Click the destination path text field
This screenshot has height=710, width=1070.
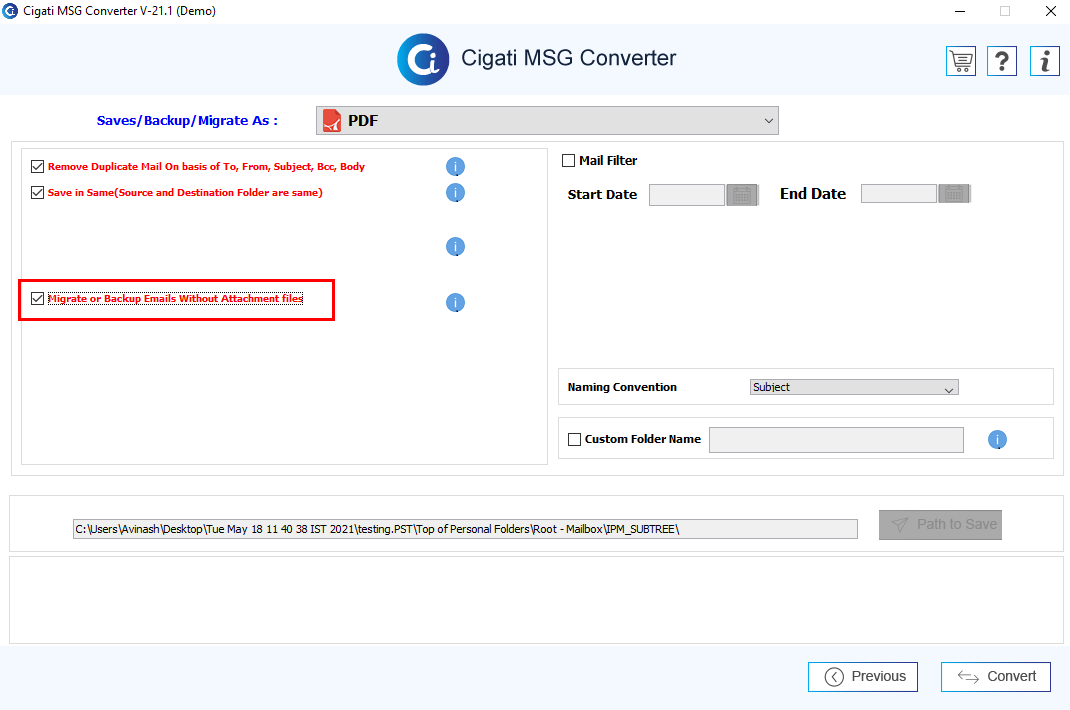pos(465,529)
